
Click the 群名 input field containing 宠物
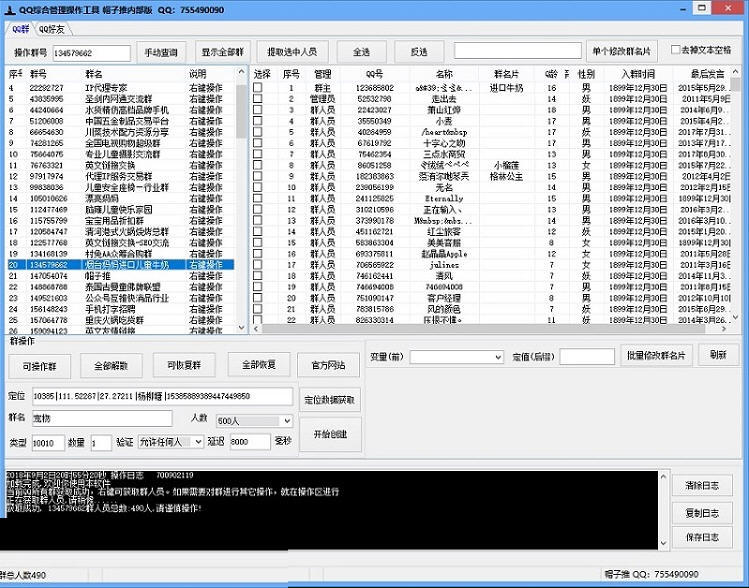coord(102,418)
